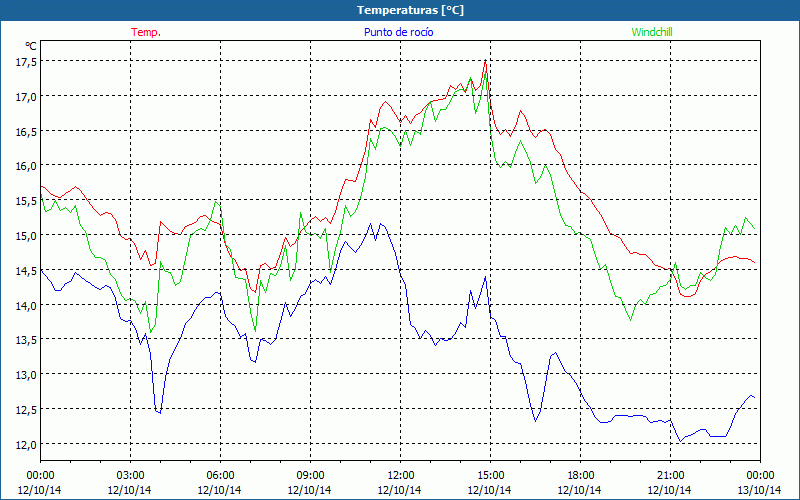Click the red temperature peak near 15:00

point(485,61)
